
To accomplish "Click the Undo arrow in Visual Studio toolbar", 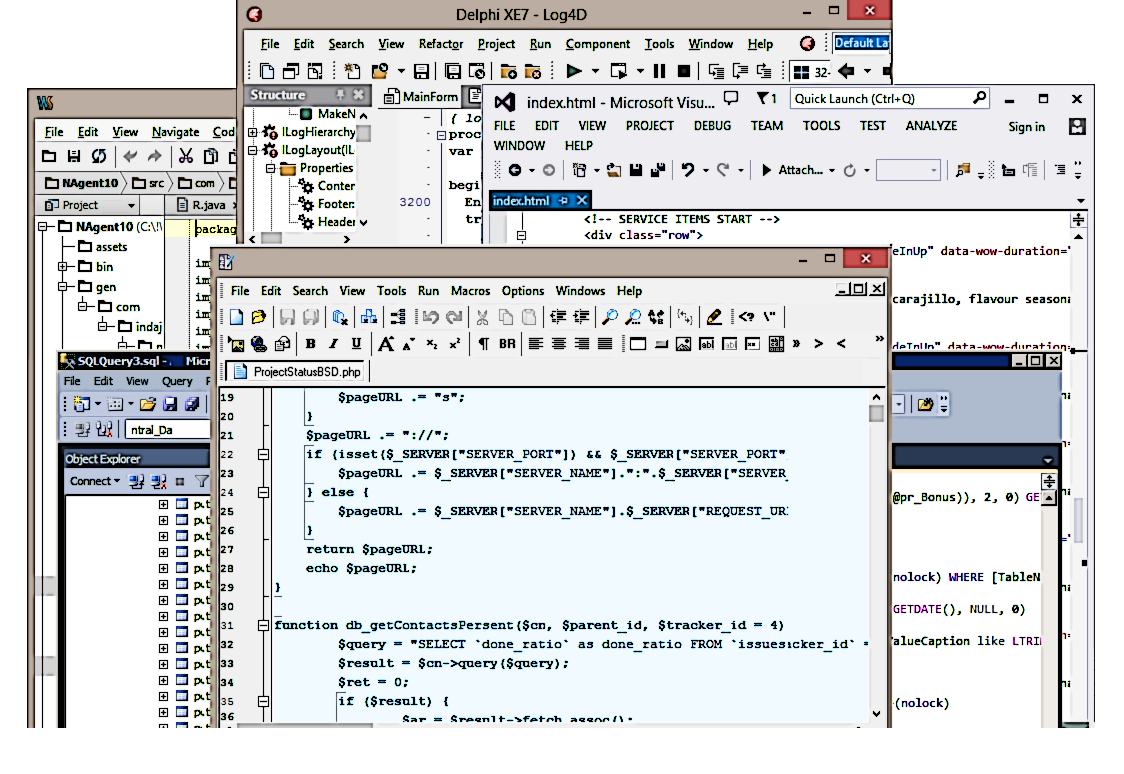I will tap(688, 170).
